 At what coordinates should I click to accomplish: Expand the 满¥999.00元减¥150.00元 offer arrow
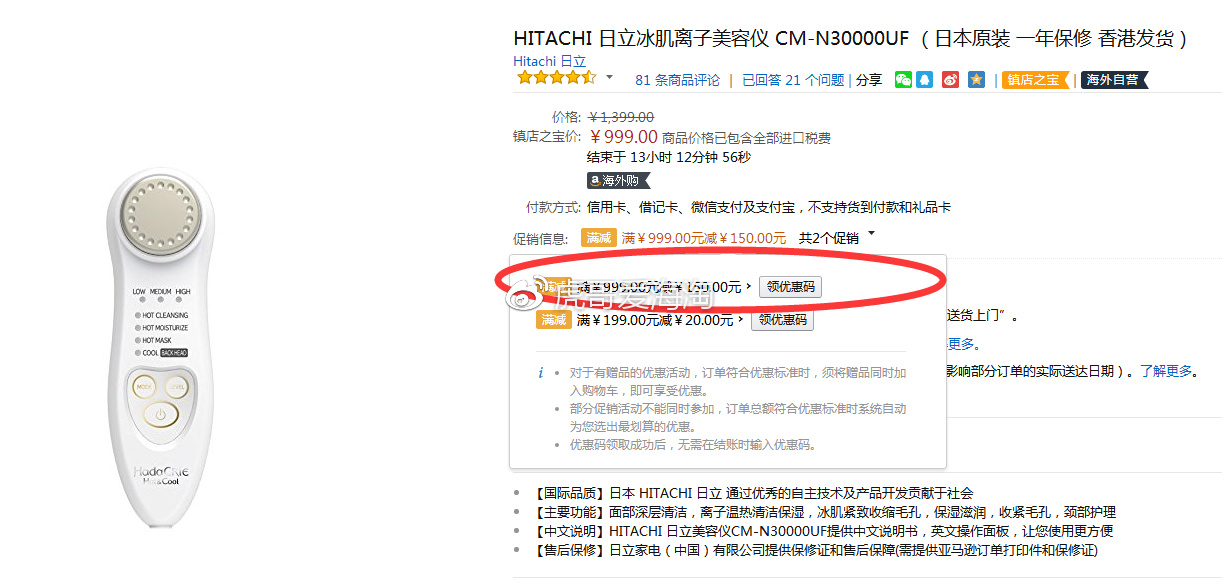(748, 287)
